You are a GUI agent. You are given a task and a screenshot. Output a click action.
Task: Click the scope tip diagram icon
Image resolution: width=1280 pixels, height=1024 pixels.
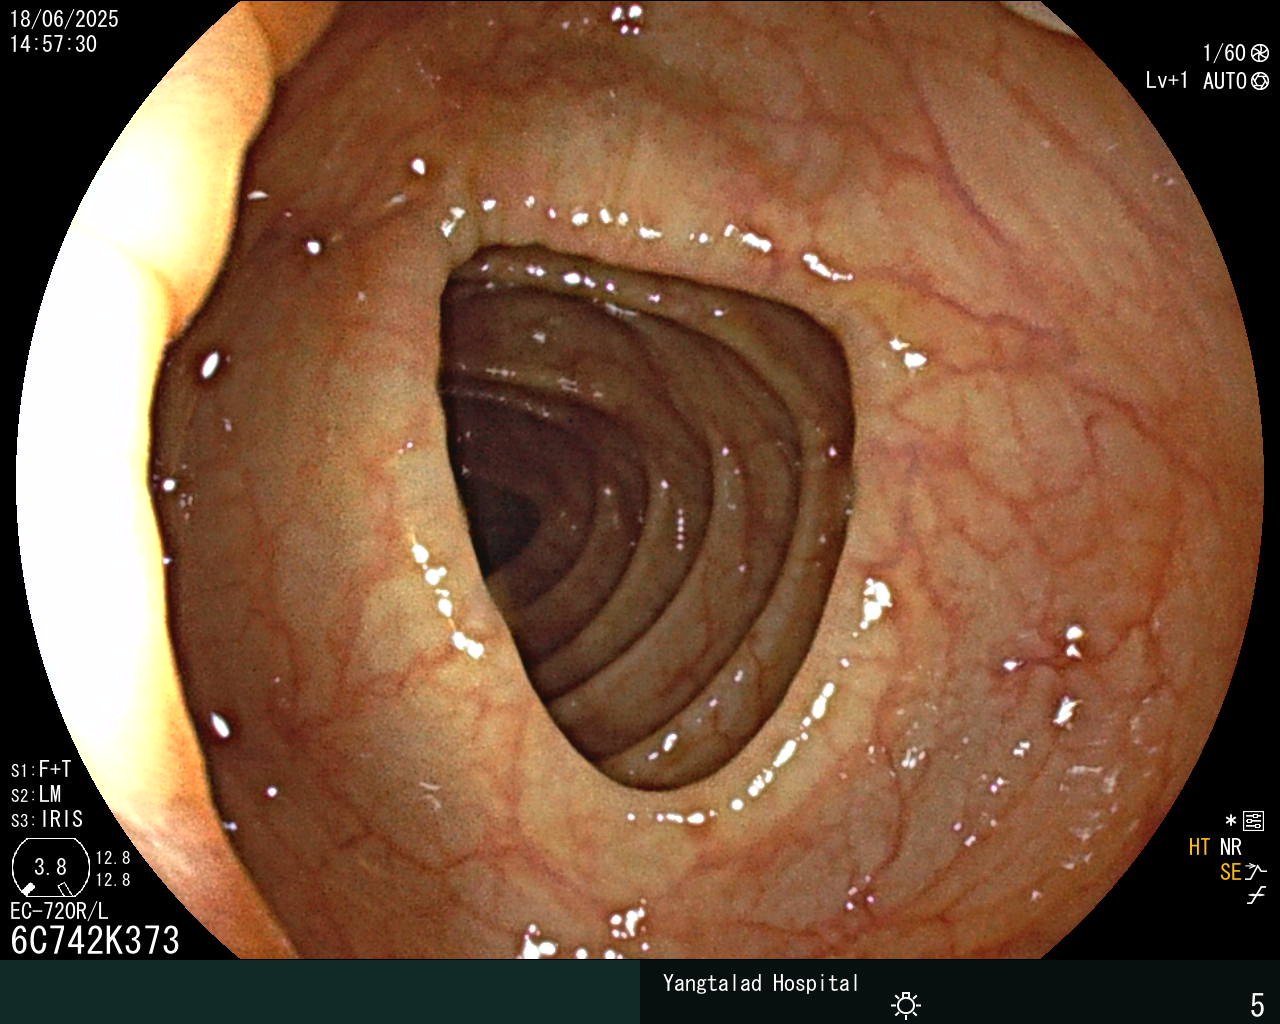pyautogui.click(x=50, y=868)
